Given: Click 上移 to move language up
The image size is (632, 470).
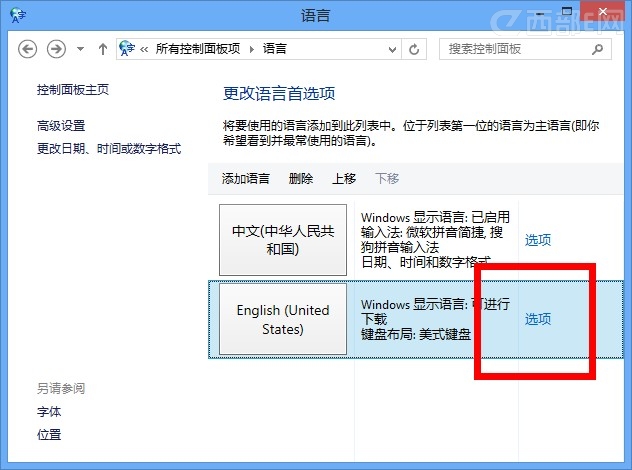Looking at the screenshot, I should tap(344, 178).
